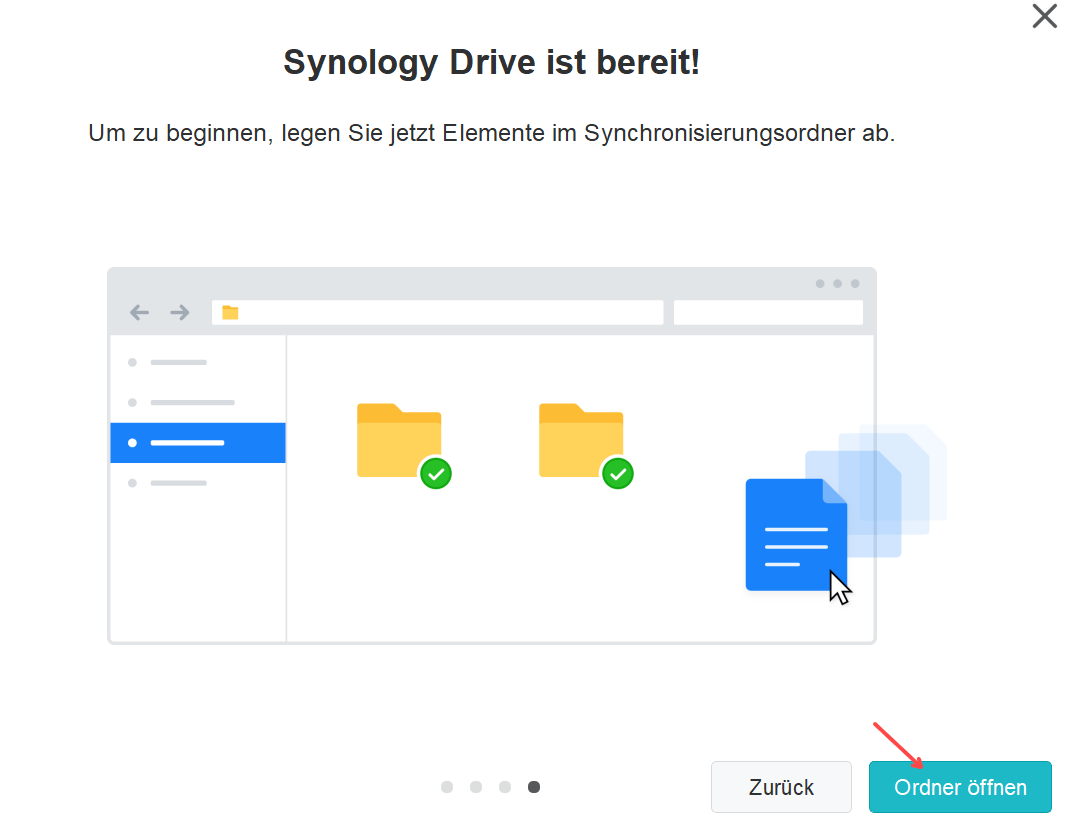This screenshot has height=836, width=1079.
Task: Click the back arrow in the illustration
Action: click(140, 313)
